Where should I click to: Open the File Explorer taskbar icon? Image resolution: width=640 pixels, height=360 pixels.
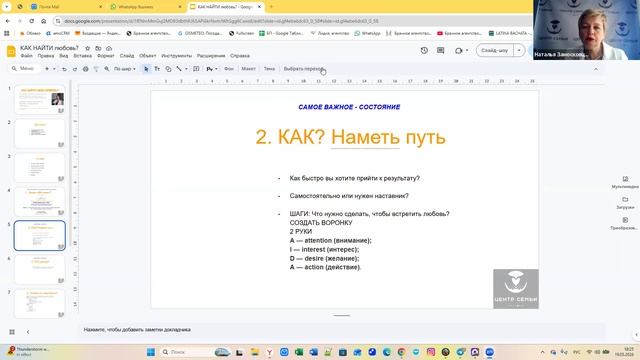pos(255,352)
